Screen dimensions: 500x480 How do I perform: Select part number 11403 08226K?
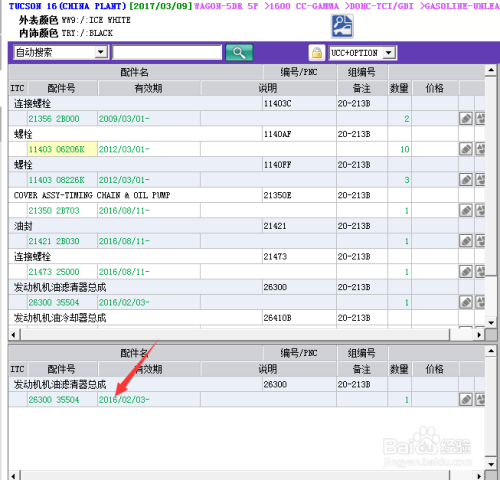click(56, 180)
